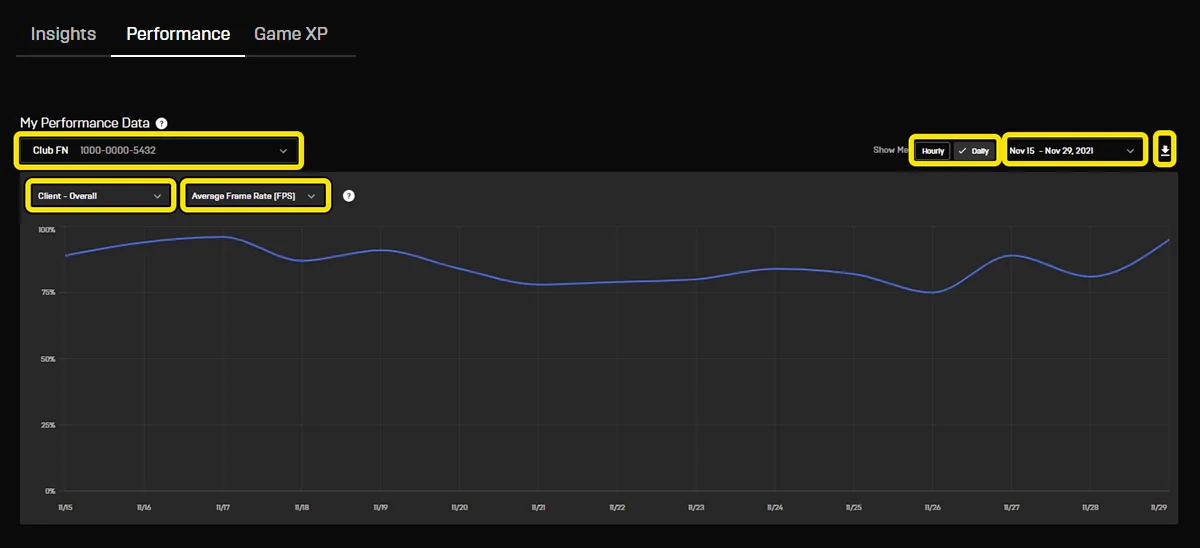Open the Club FN island dropdown
The width and height of the screenshot is (1200, 548).
pyautogui.click(x=159, y=151)
